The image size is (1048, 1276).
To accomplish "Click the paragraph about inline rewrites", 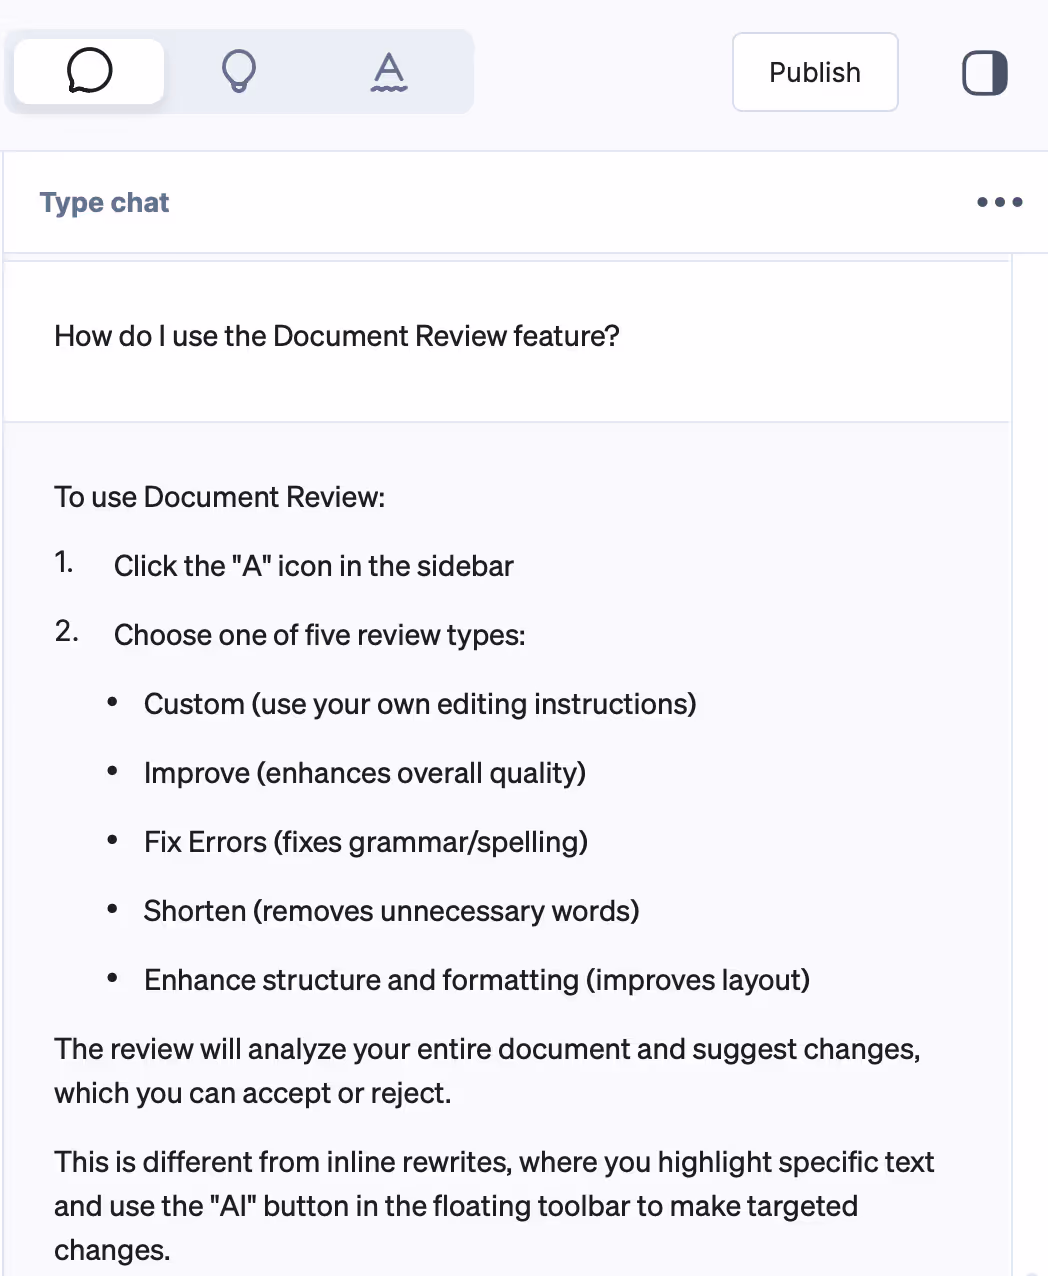I will 494,1206.
